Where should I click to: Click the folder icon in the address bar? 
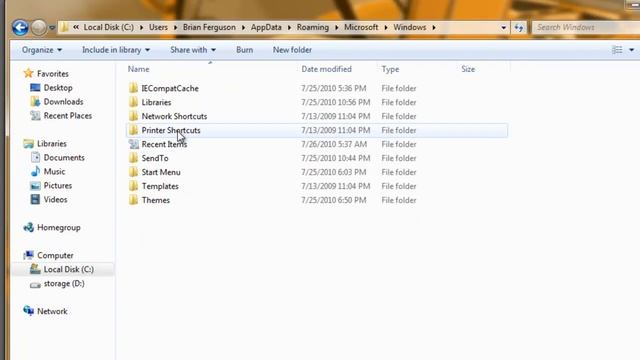tap(64, 27)
